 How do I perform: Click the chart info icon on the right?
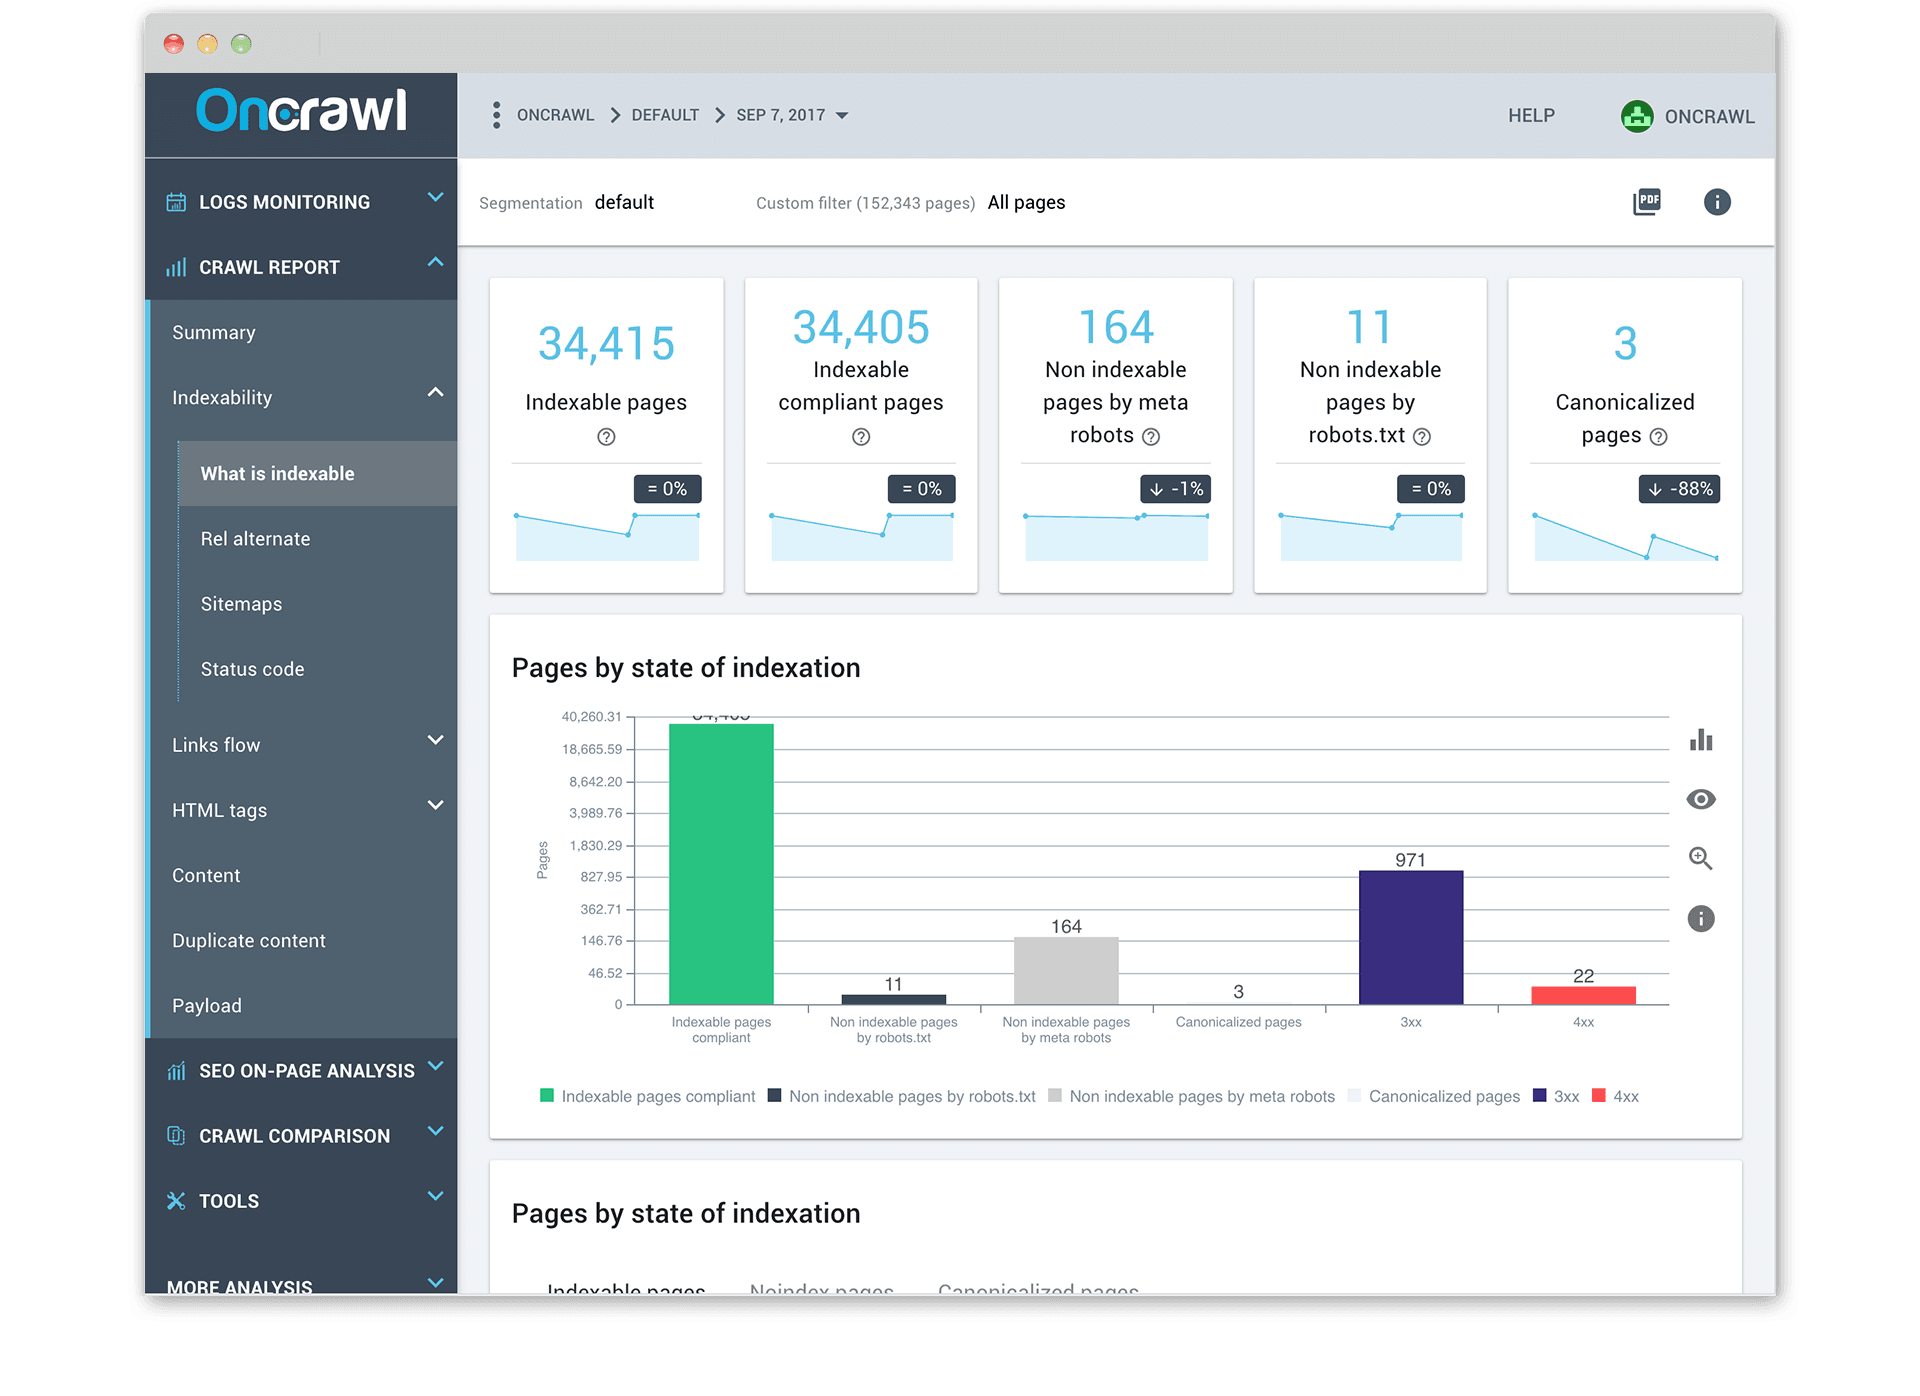tap(1701, 918)
